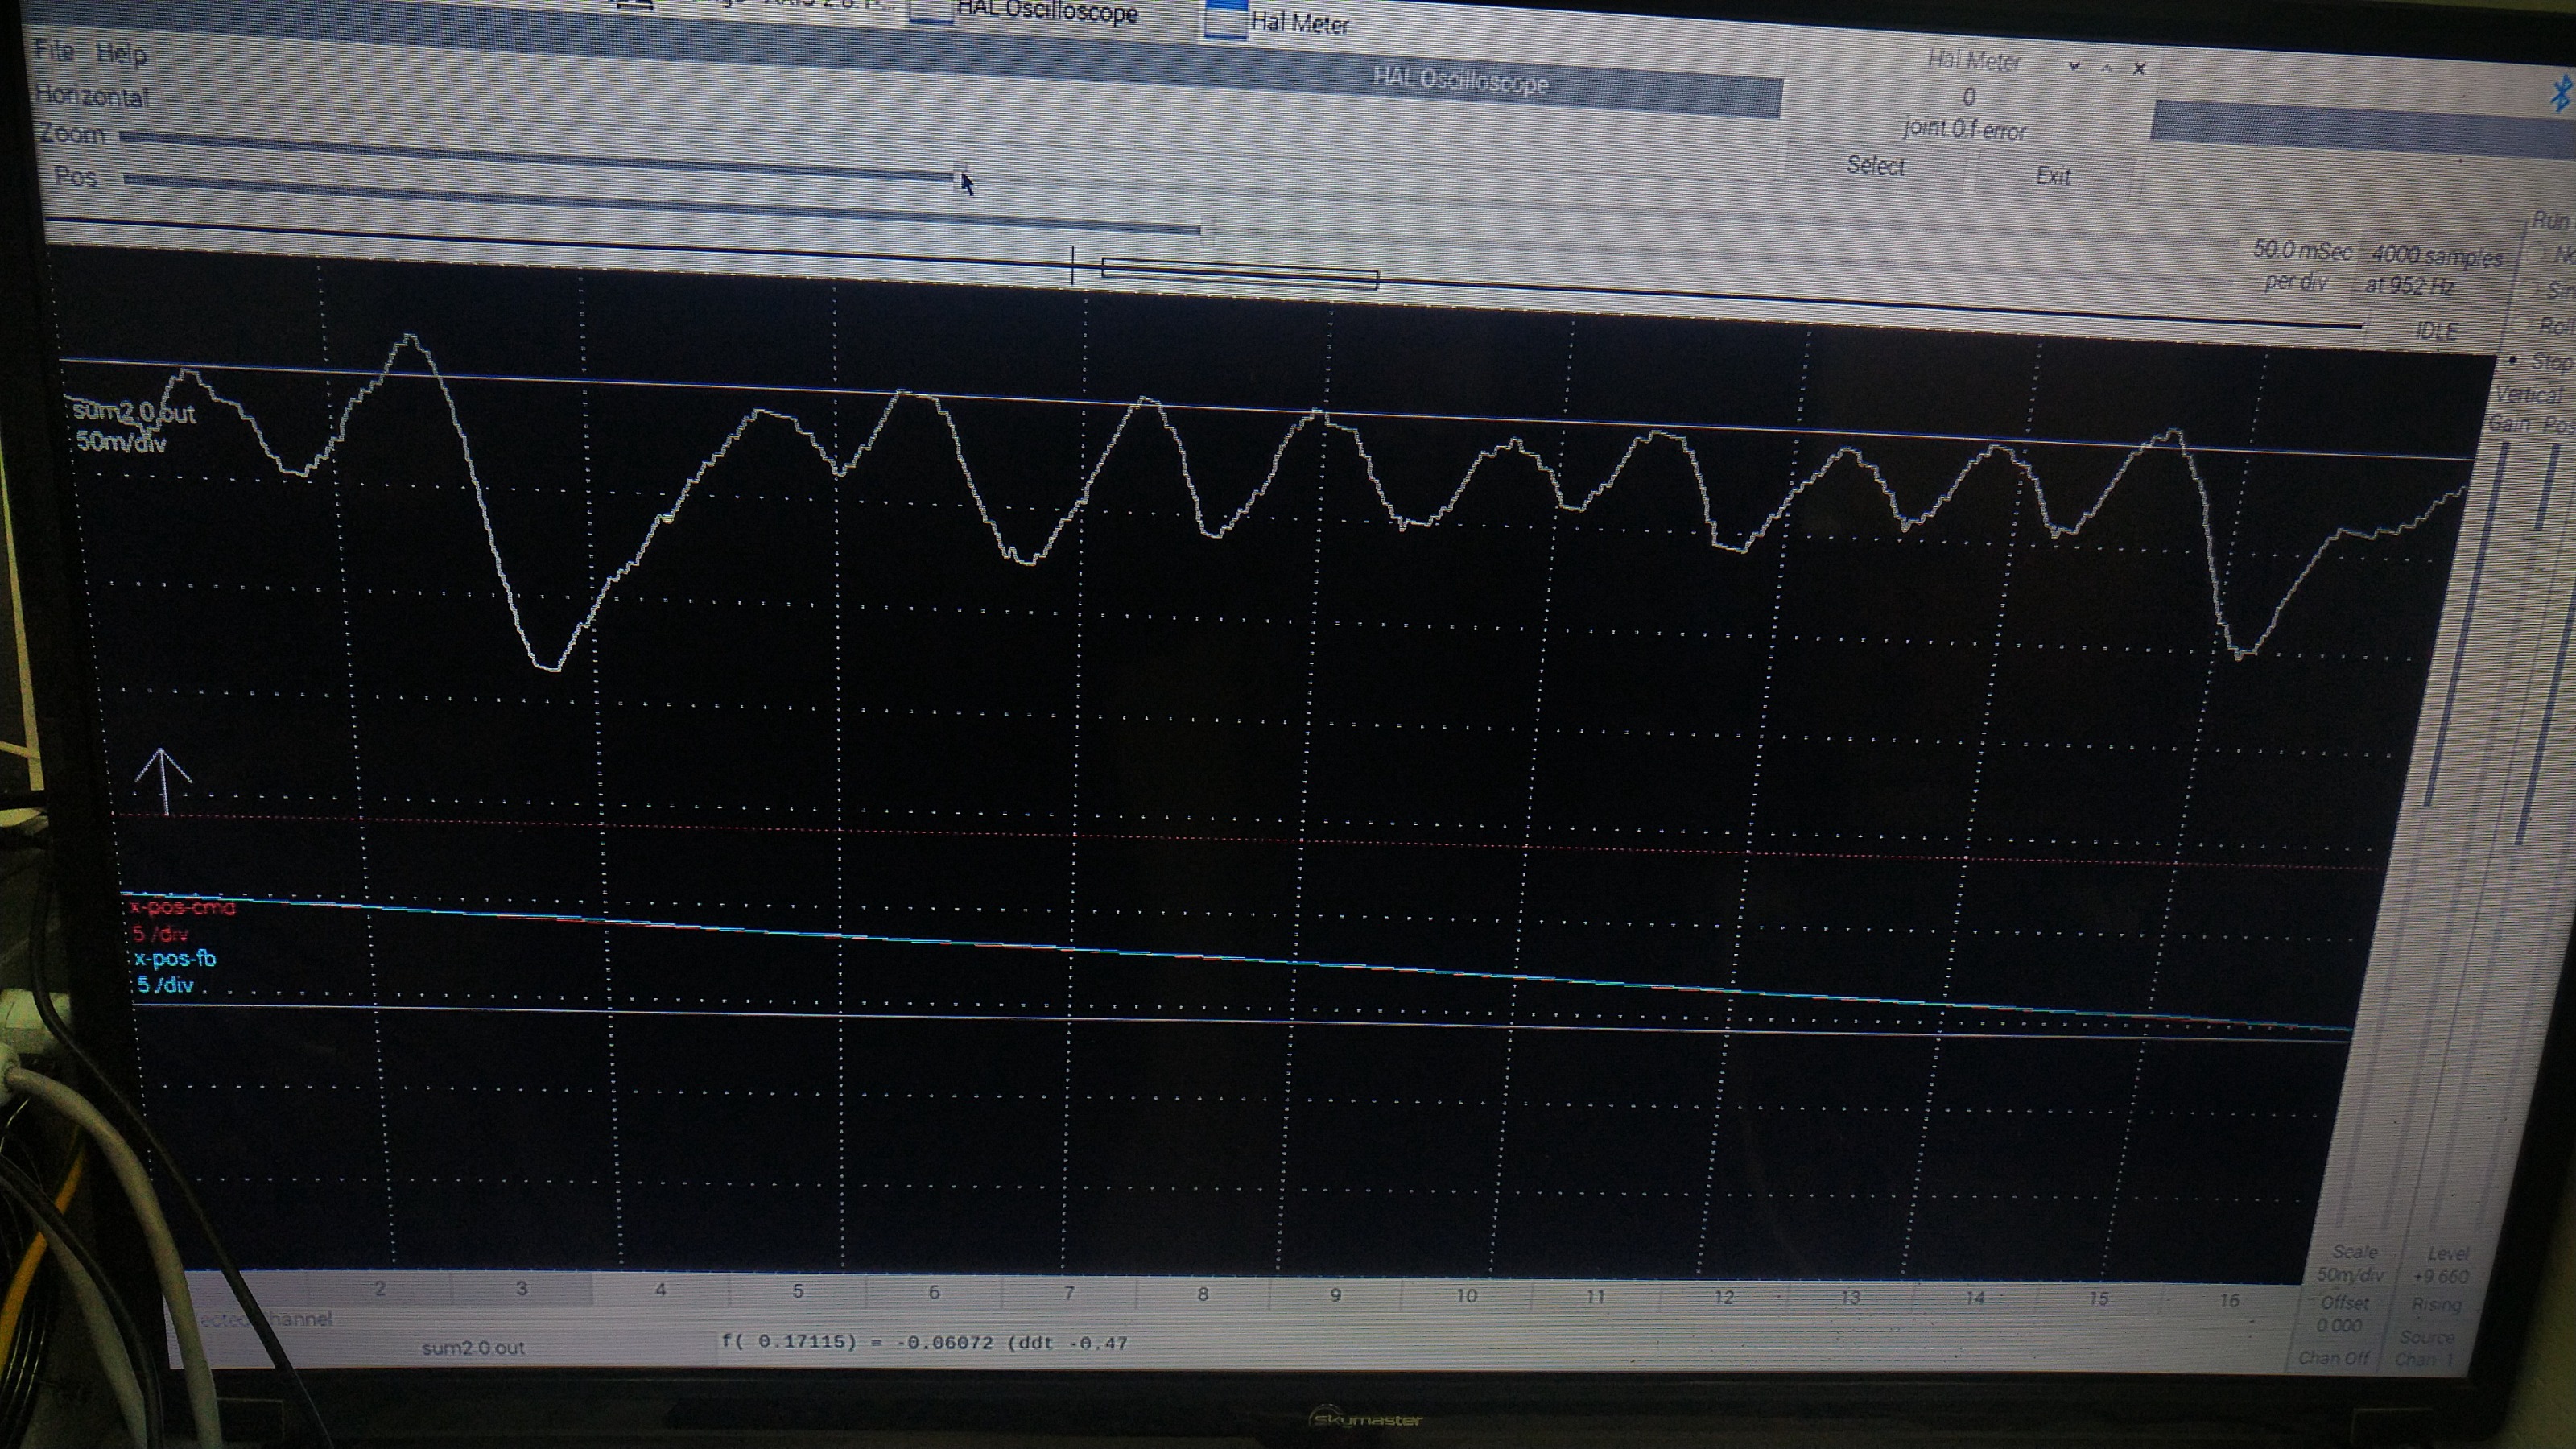Image resolution: width=2576 pixels, height=1449 pixels.
Task: Open the Hal Meter title bar dropdown arrow
Action: coord(2074,66)
